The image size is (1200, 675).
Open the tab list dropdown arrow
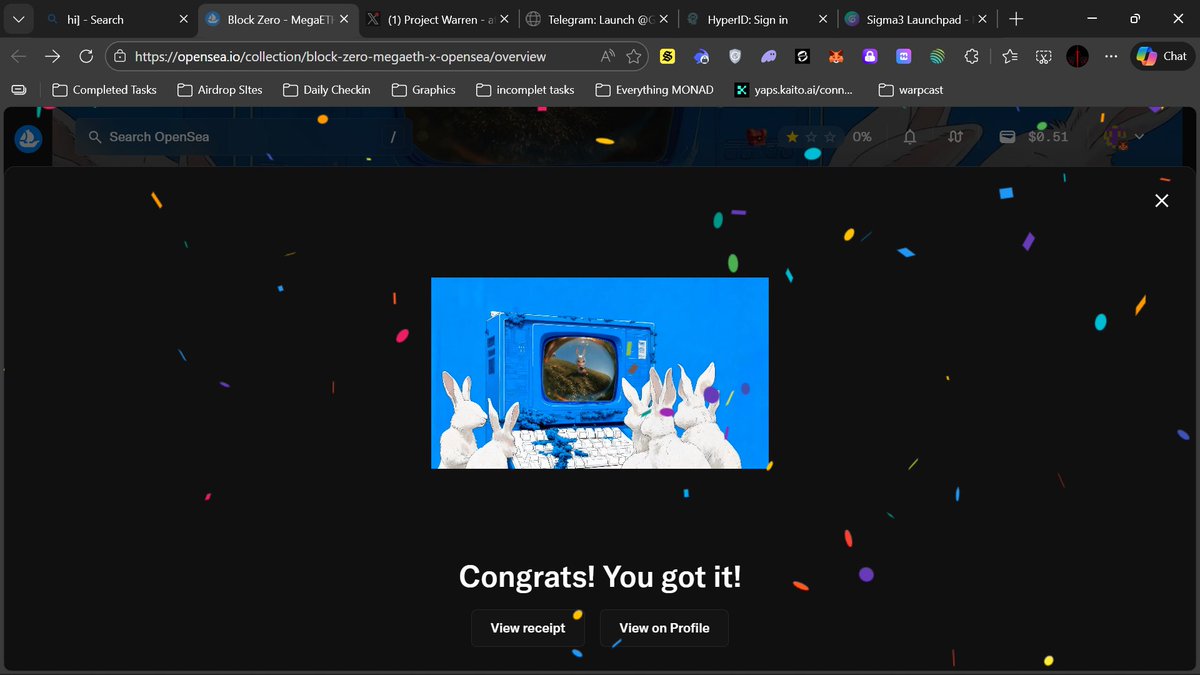coord(18,19)
